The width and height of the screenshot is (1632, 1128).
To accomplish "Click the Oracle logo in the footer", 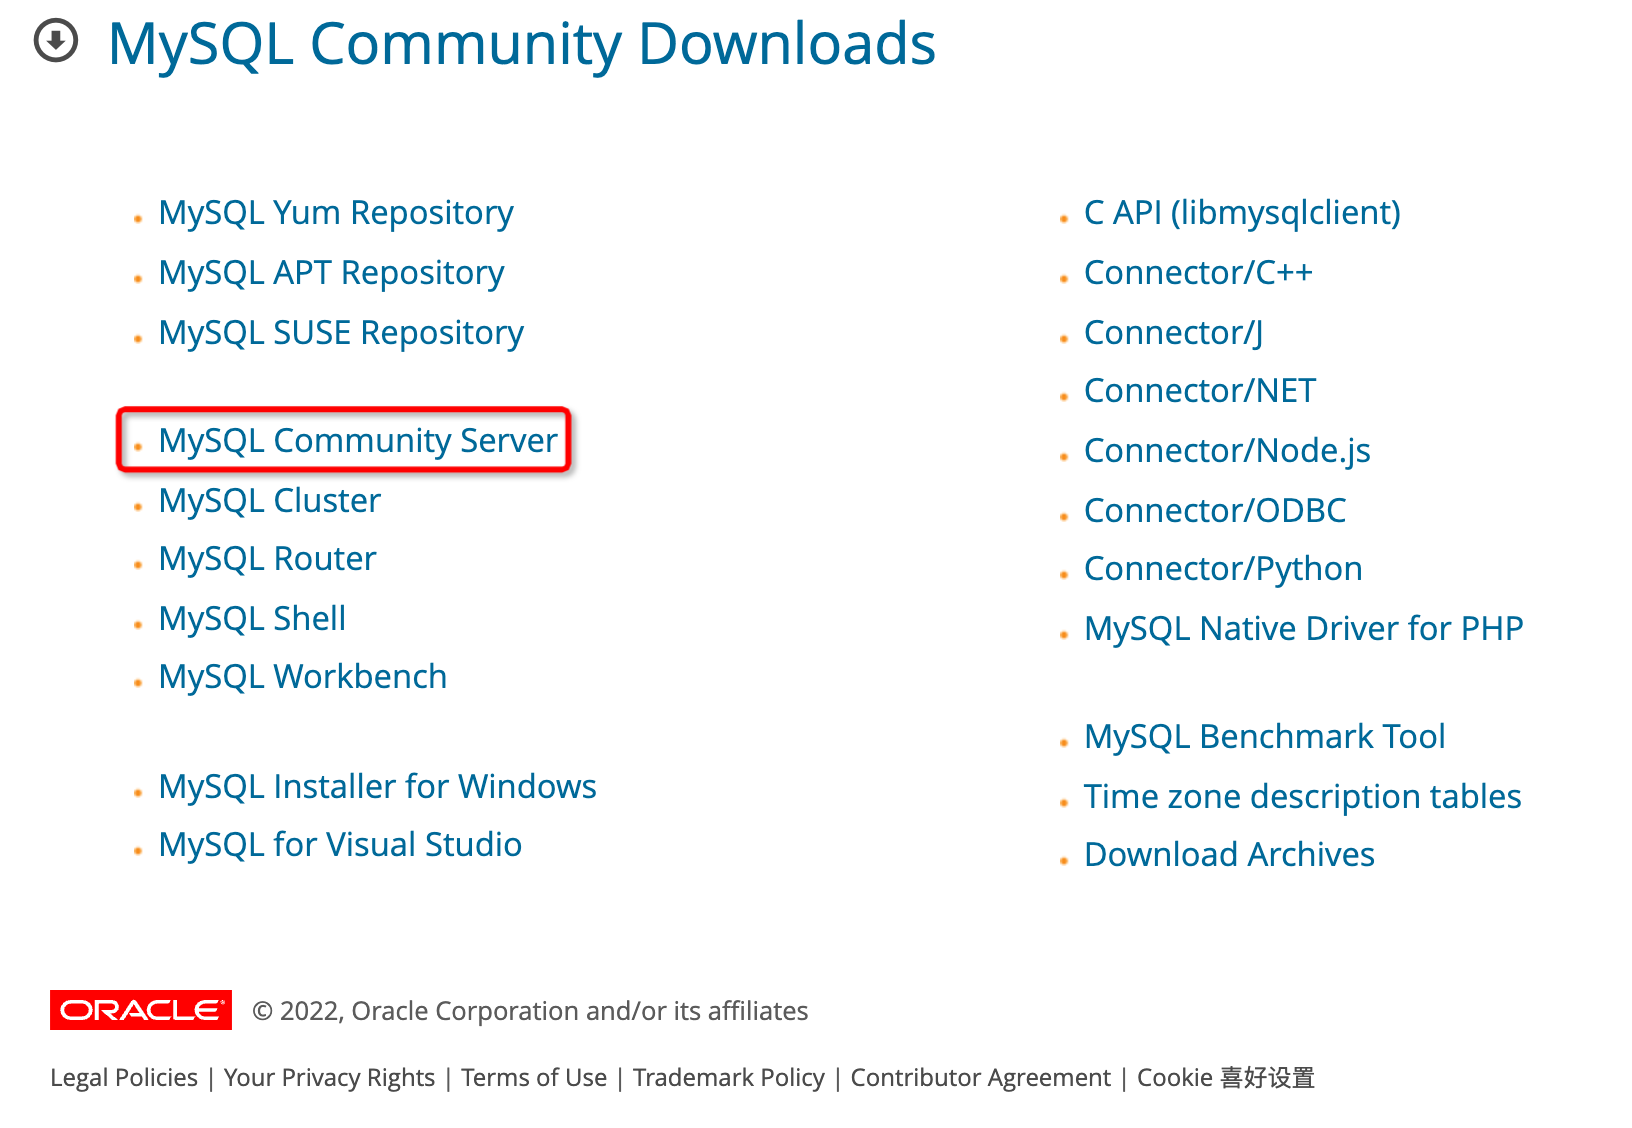I will pos(141,1010).
